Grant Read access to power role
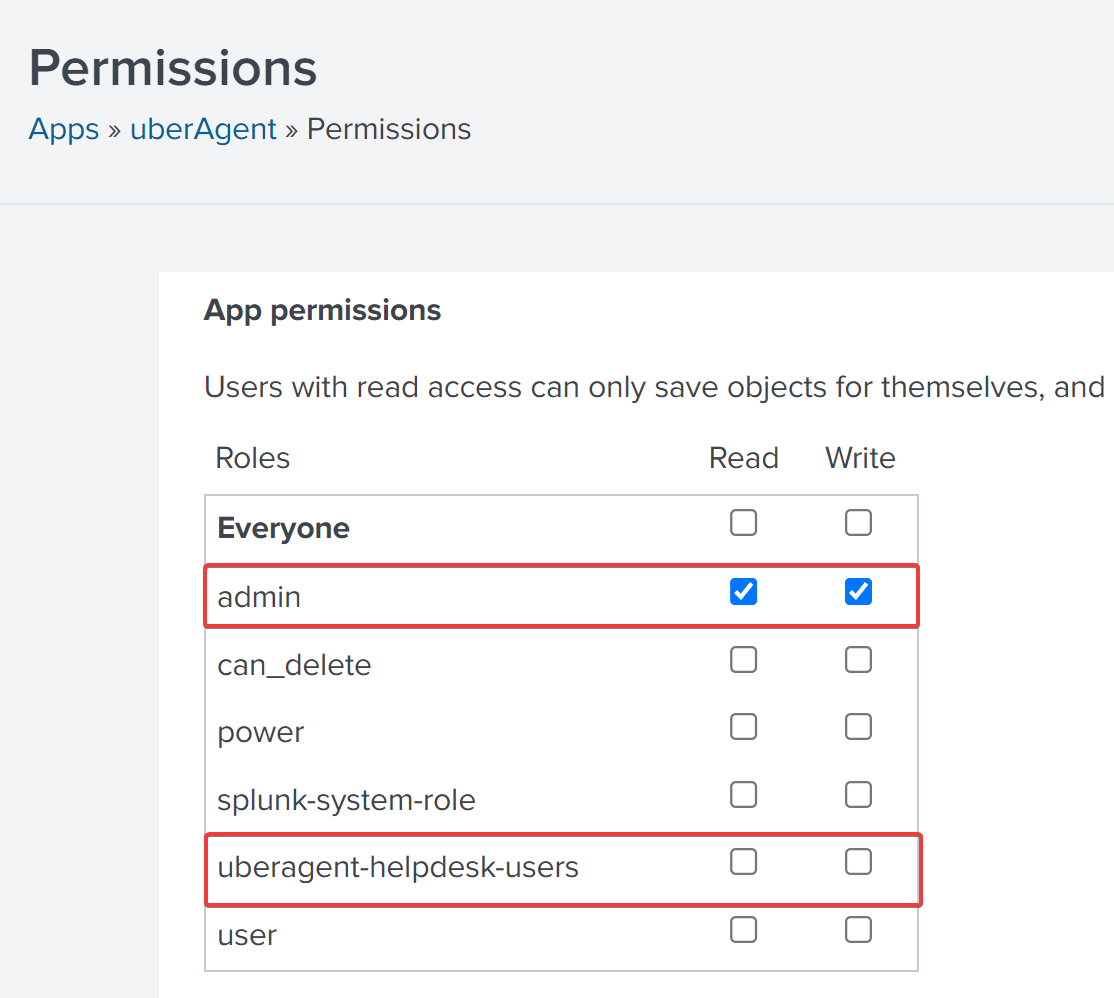The width and height of the screenshot is (1114, 998). coord(743,727)
